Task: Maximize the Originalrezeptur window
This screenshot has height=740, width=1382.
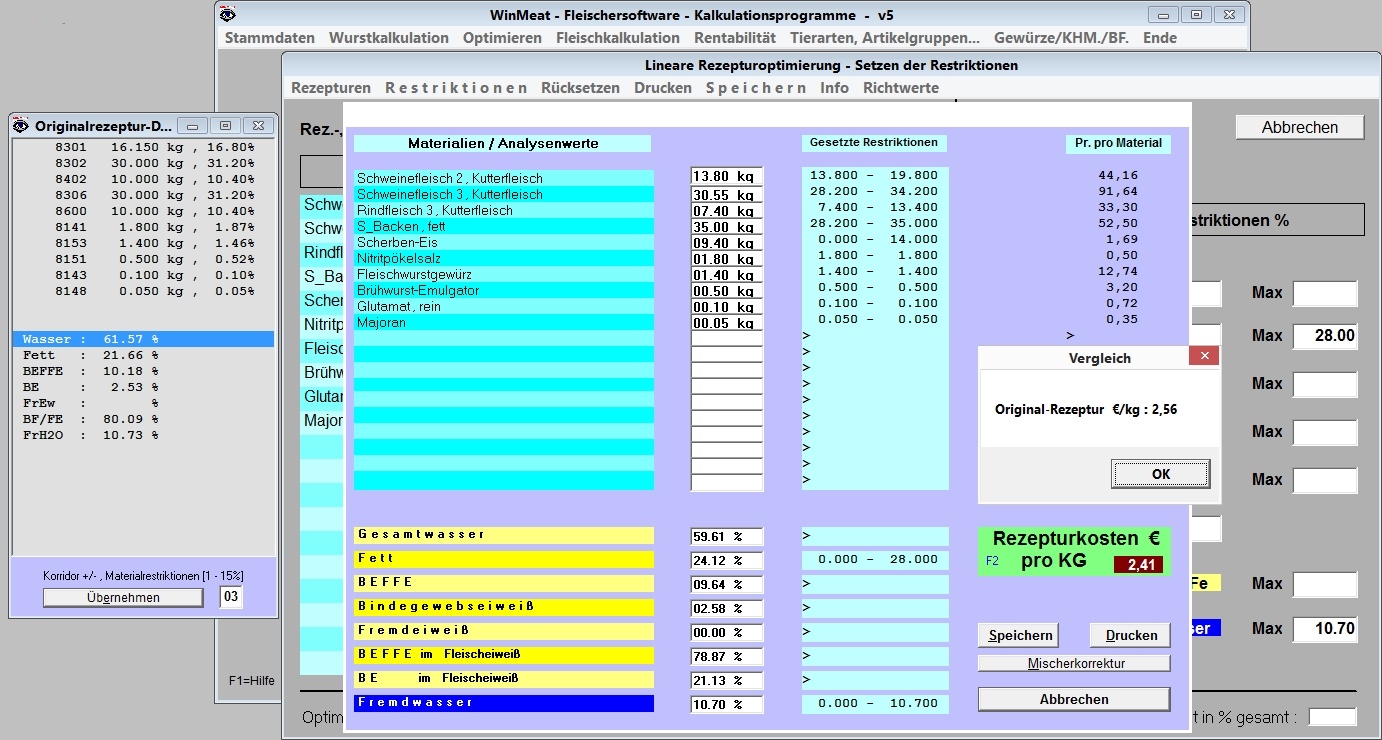Action: pyautogui.click(x=225, y=125)
